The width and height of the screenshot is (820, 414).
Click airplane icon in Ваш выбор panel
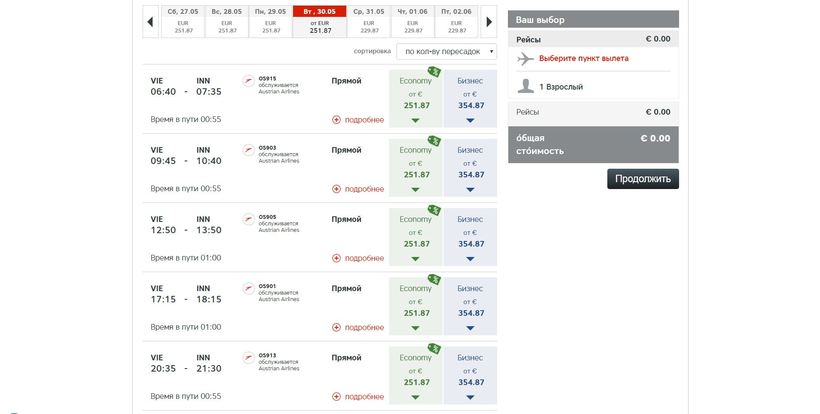pyautogui.click(x=525, y=59)
